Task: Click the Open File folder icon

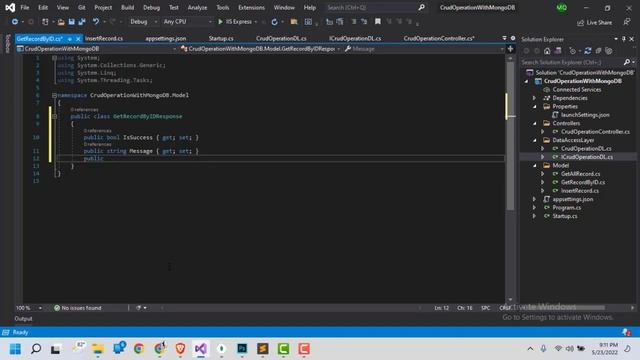Action: (x=61, y=22)
